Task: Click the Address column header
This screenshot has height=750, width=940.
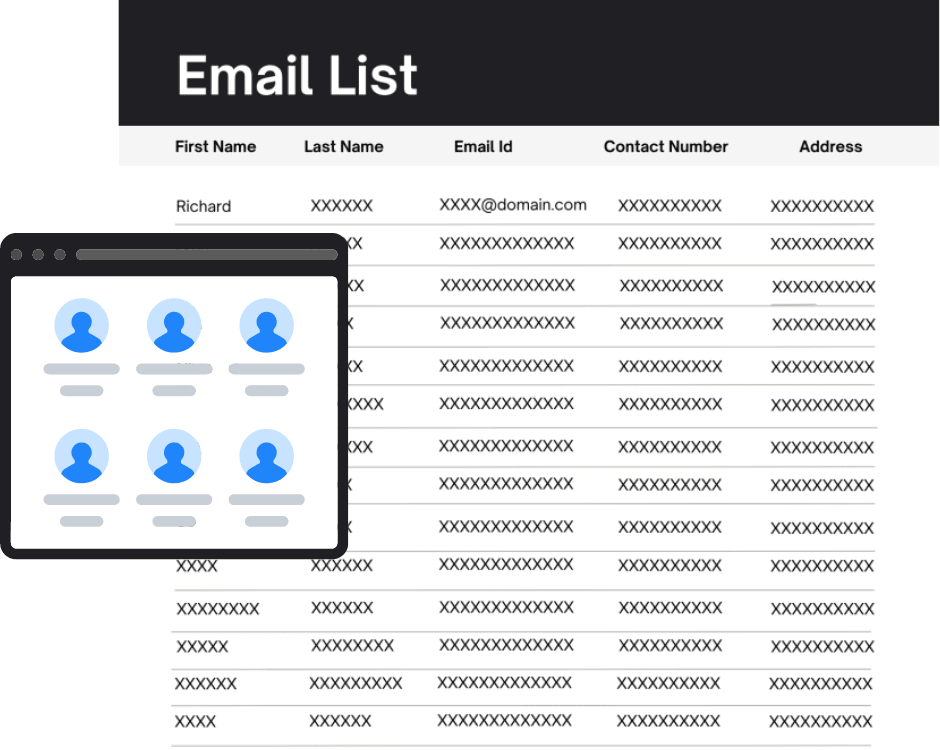Action: [x=830, y=146]
